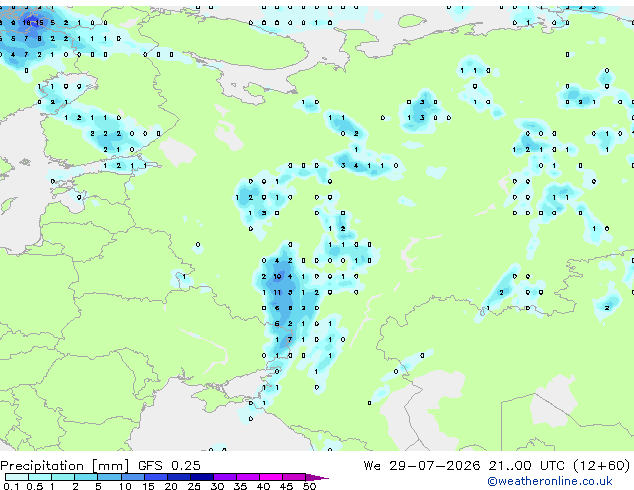The height and width of the screenshot is (490, 634).
Task: Click the time '21..00 UTC'
Action: coord(526,466)
